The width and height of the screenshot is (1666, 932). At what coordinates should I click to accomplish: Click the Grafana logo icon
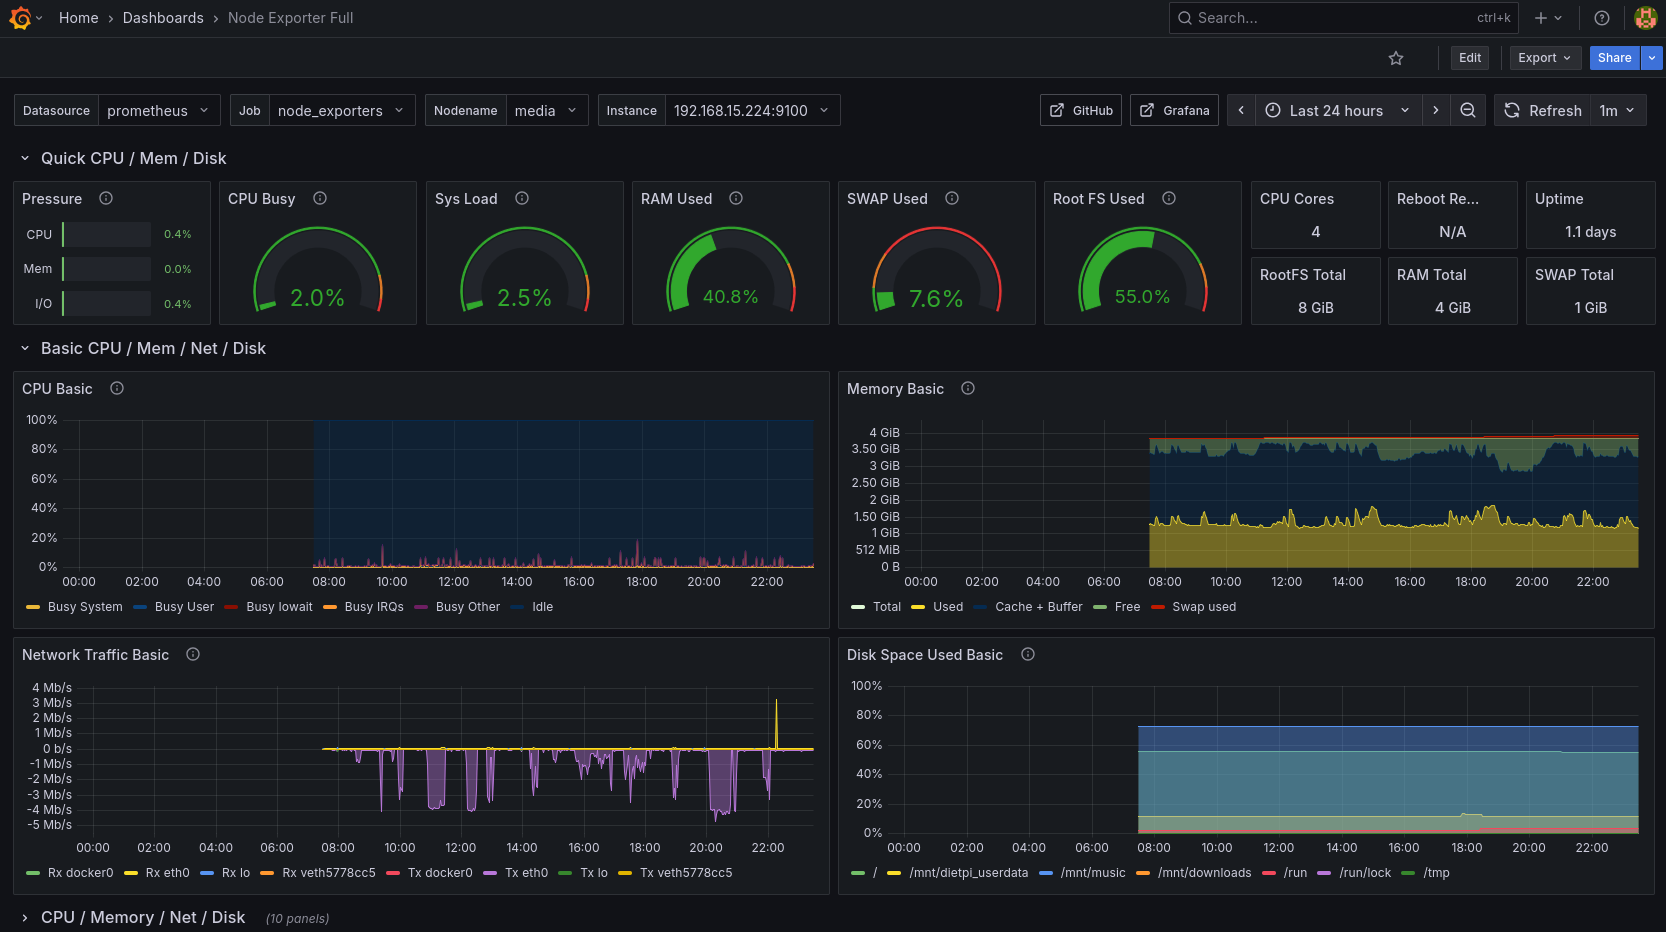(x=19, y=18)
